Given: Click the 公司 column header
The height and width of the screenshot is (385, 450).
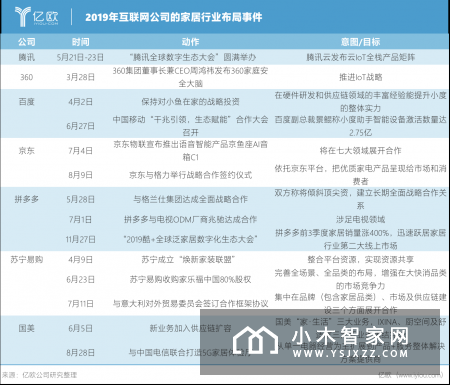Looking at the screenshot, I should click(27, 42).
